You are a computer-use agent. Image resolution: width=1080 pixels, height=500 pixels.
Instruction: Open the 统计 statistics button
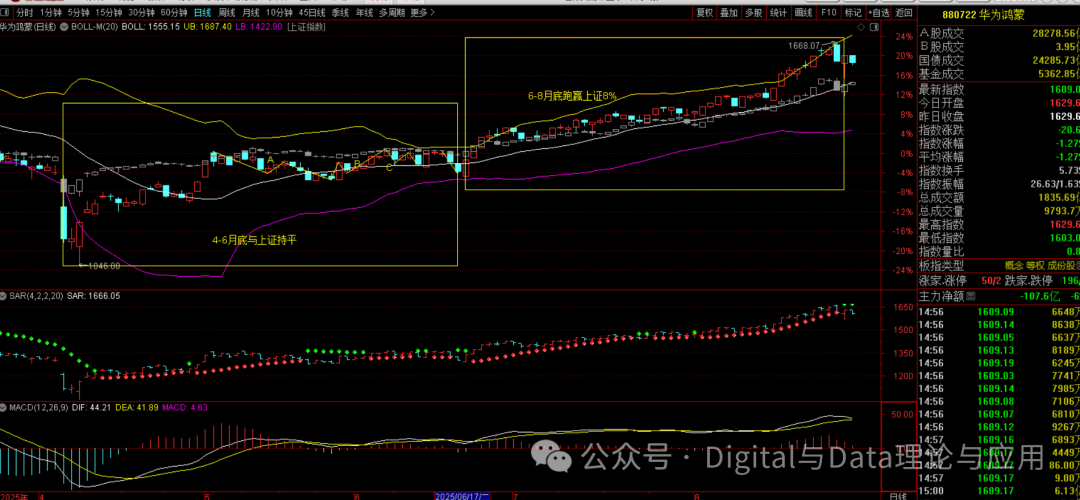[x=778, y=12]
